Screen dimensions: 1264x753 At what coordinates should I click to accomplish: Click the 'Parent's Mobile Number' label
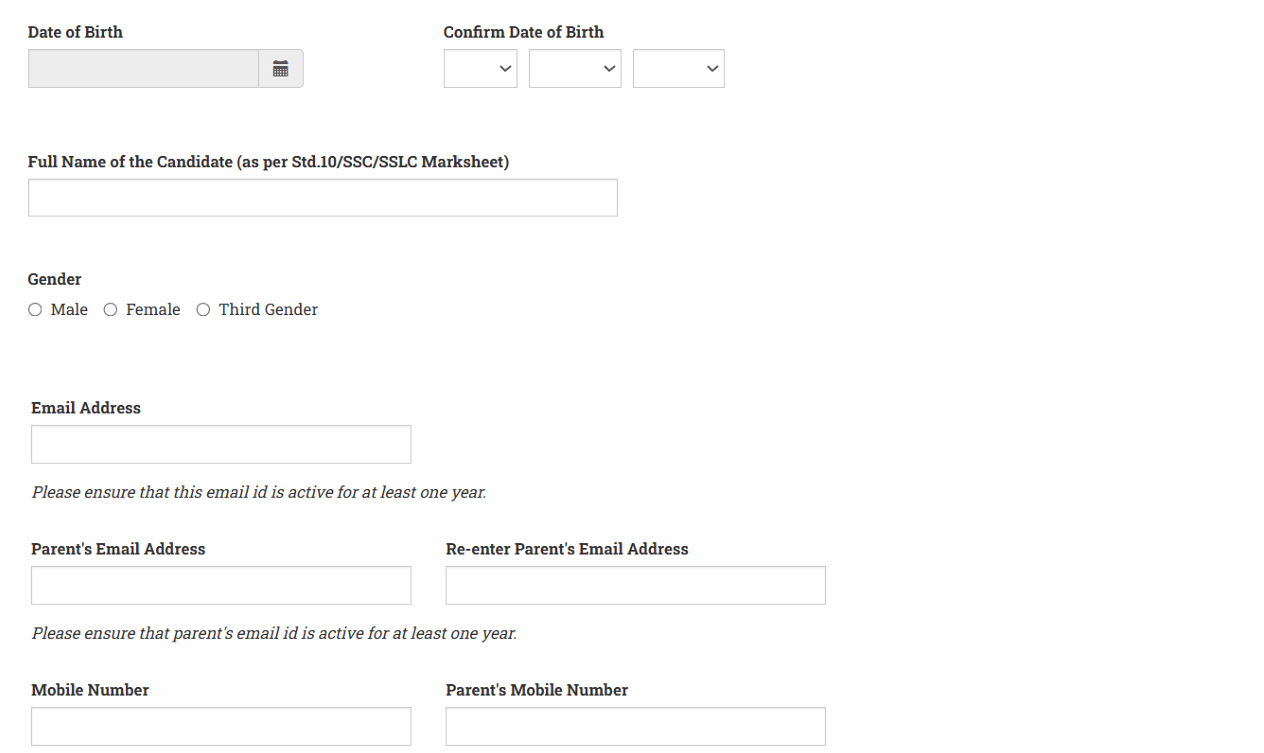coord(537,690)
